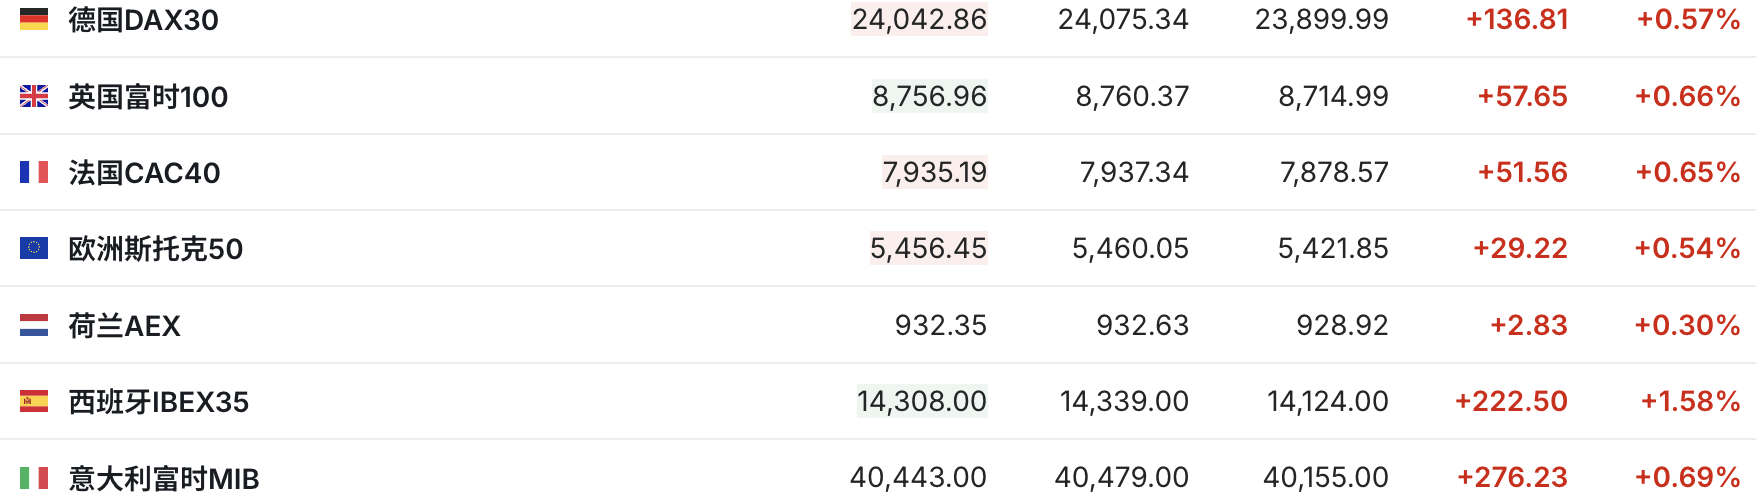Image resolution: width=1756 pixels, height=502 pixels.
Task: Click the German flag icon
Action: [34, 19]
